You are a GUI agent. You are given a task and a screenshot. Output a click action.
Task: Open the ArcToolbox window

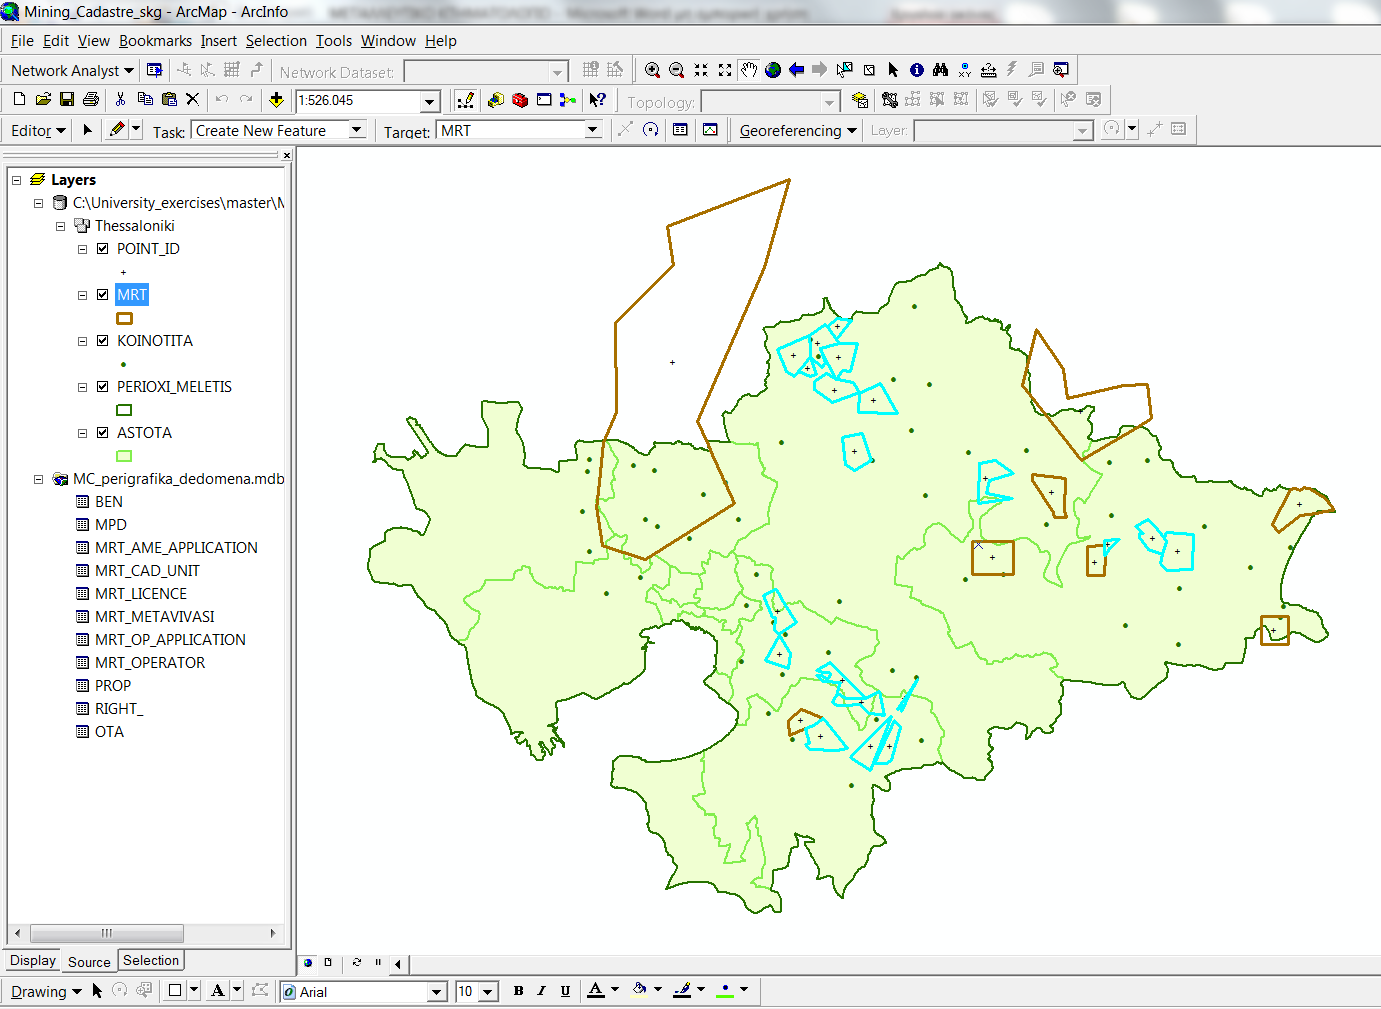(x=520, y=100)
